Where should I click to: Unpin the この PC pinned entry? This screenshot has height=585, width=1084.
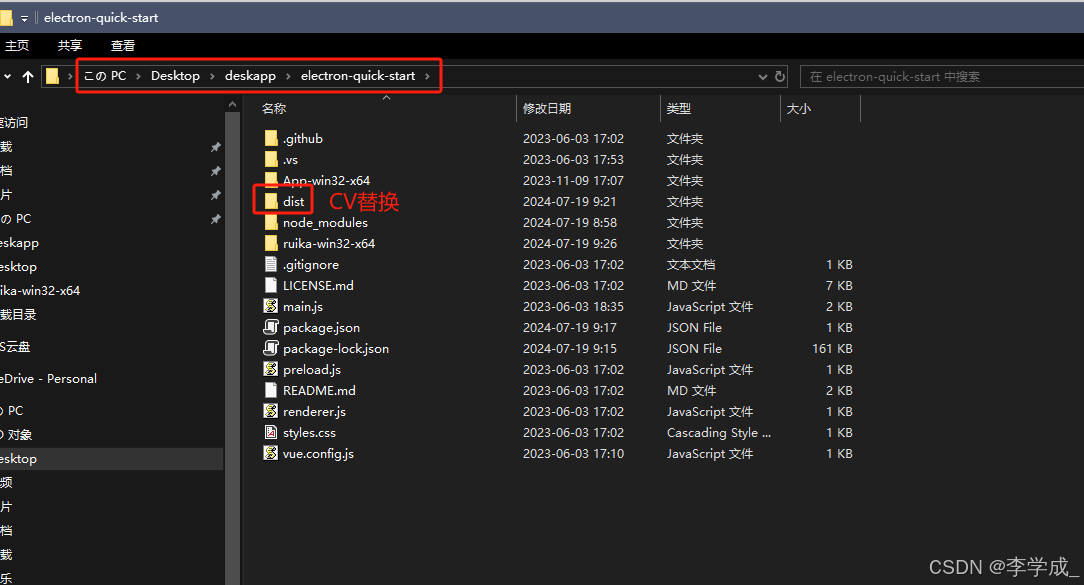click(215, 218)
